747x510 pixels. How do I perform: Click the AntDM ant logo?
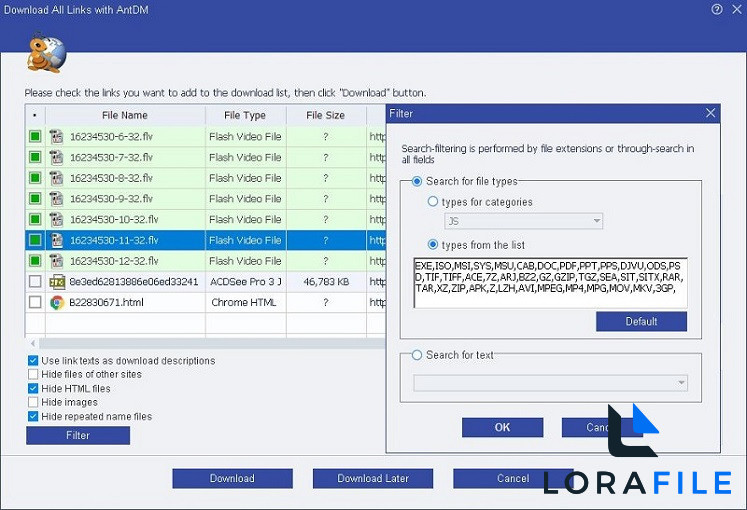tap(46, 53)
